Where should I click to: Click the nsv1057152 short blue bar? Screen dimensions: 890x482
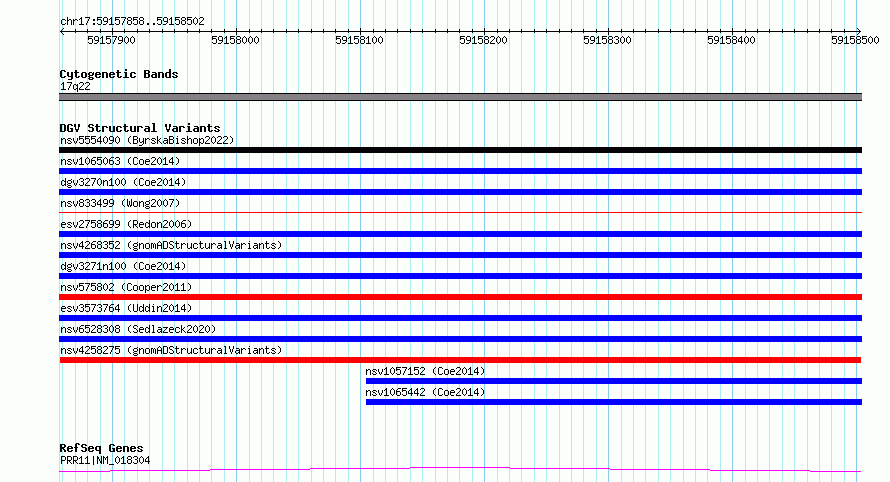614,381
